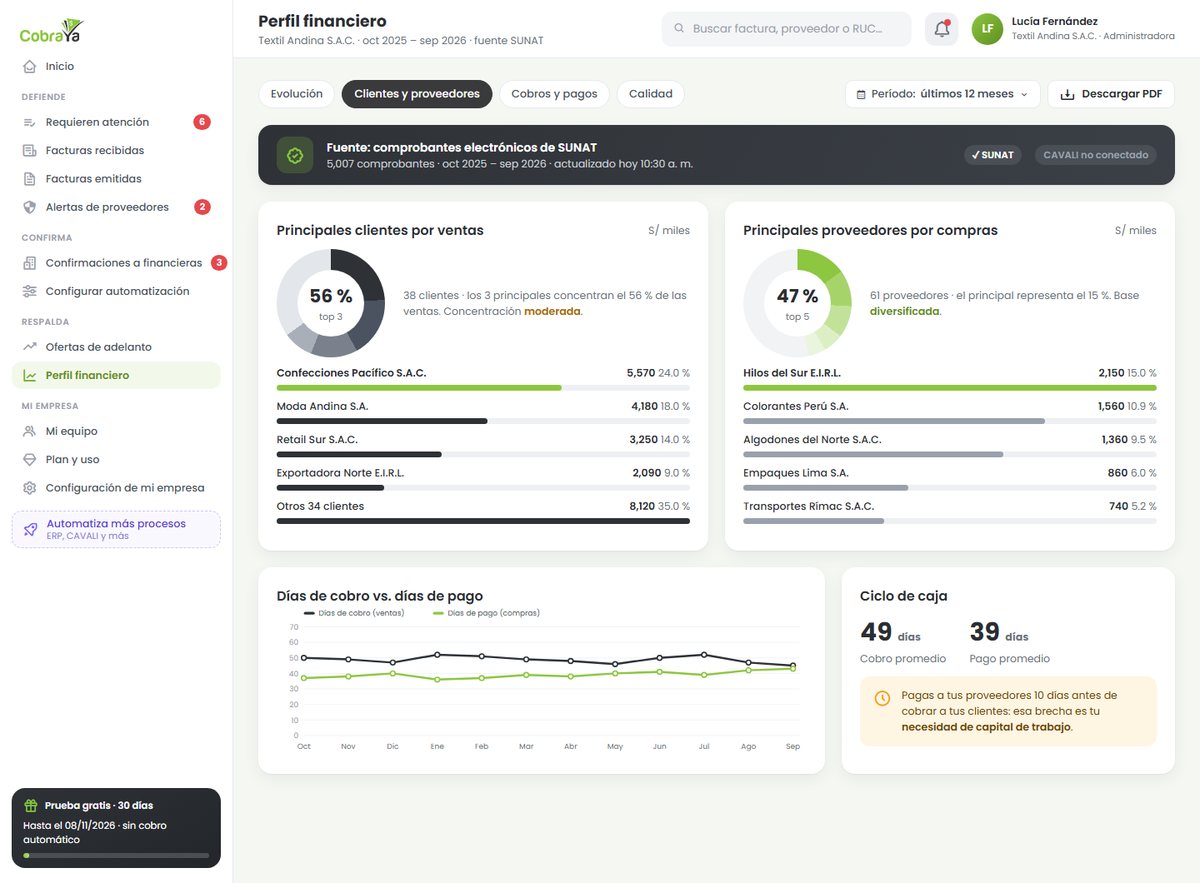This screenshot has height=883, width=1200.
Task: Select the Clientes y proveedores tab
Action: point(417,94)
